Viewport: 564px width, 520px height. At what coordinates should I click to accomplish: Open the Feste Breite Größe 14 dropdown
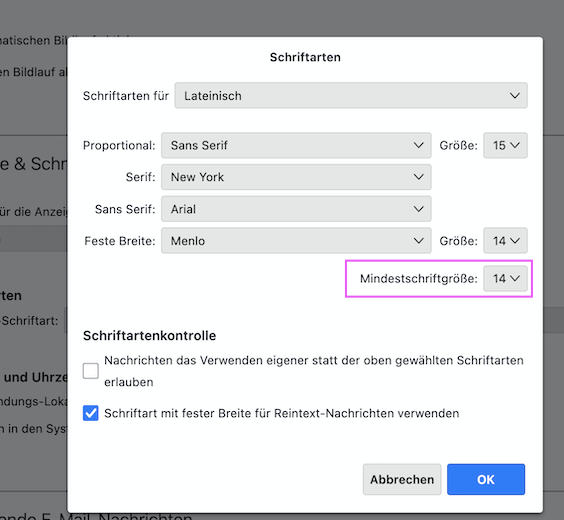click(x=505, y=241)
